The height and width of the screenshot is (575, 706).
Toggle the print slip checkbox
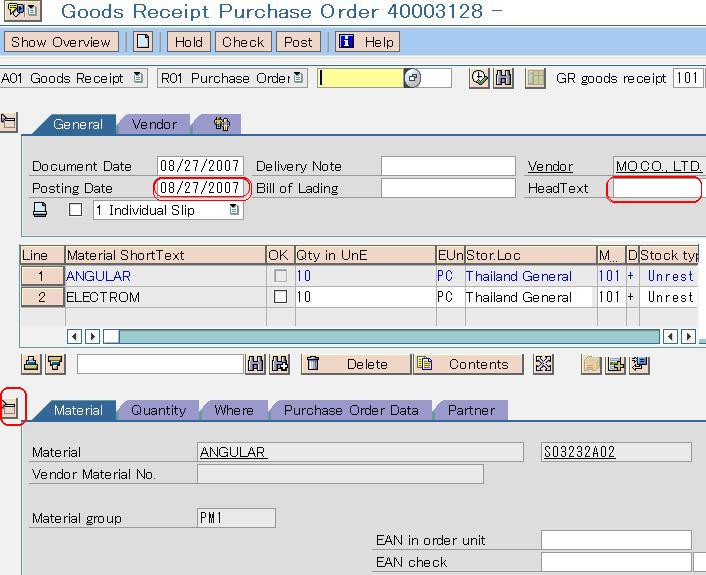75,210
